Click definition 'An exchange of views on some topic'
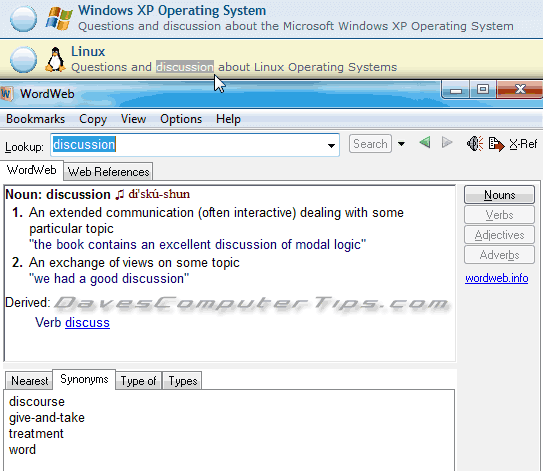 click(x=134, y=263)
